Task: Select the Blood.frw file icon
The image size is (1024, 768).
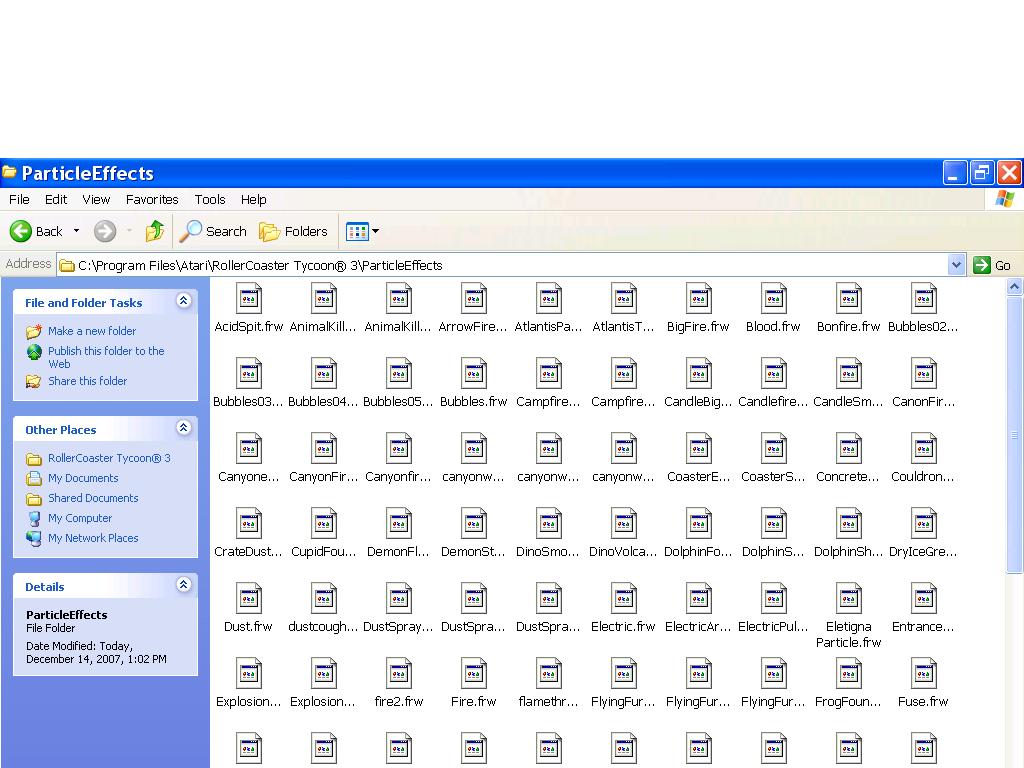Action: tap(773, 299)
